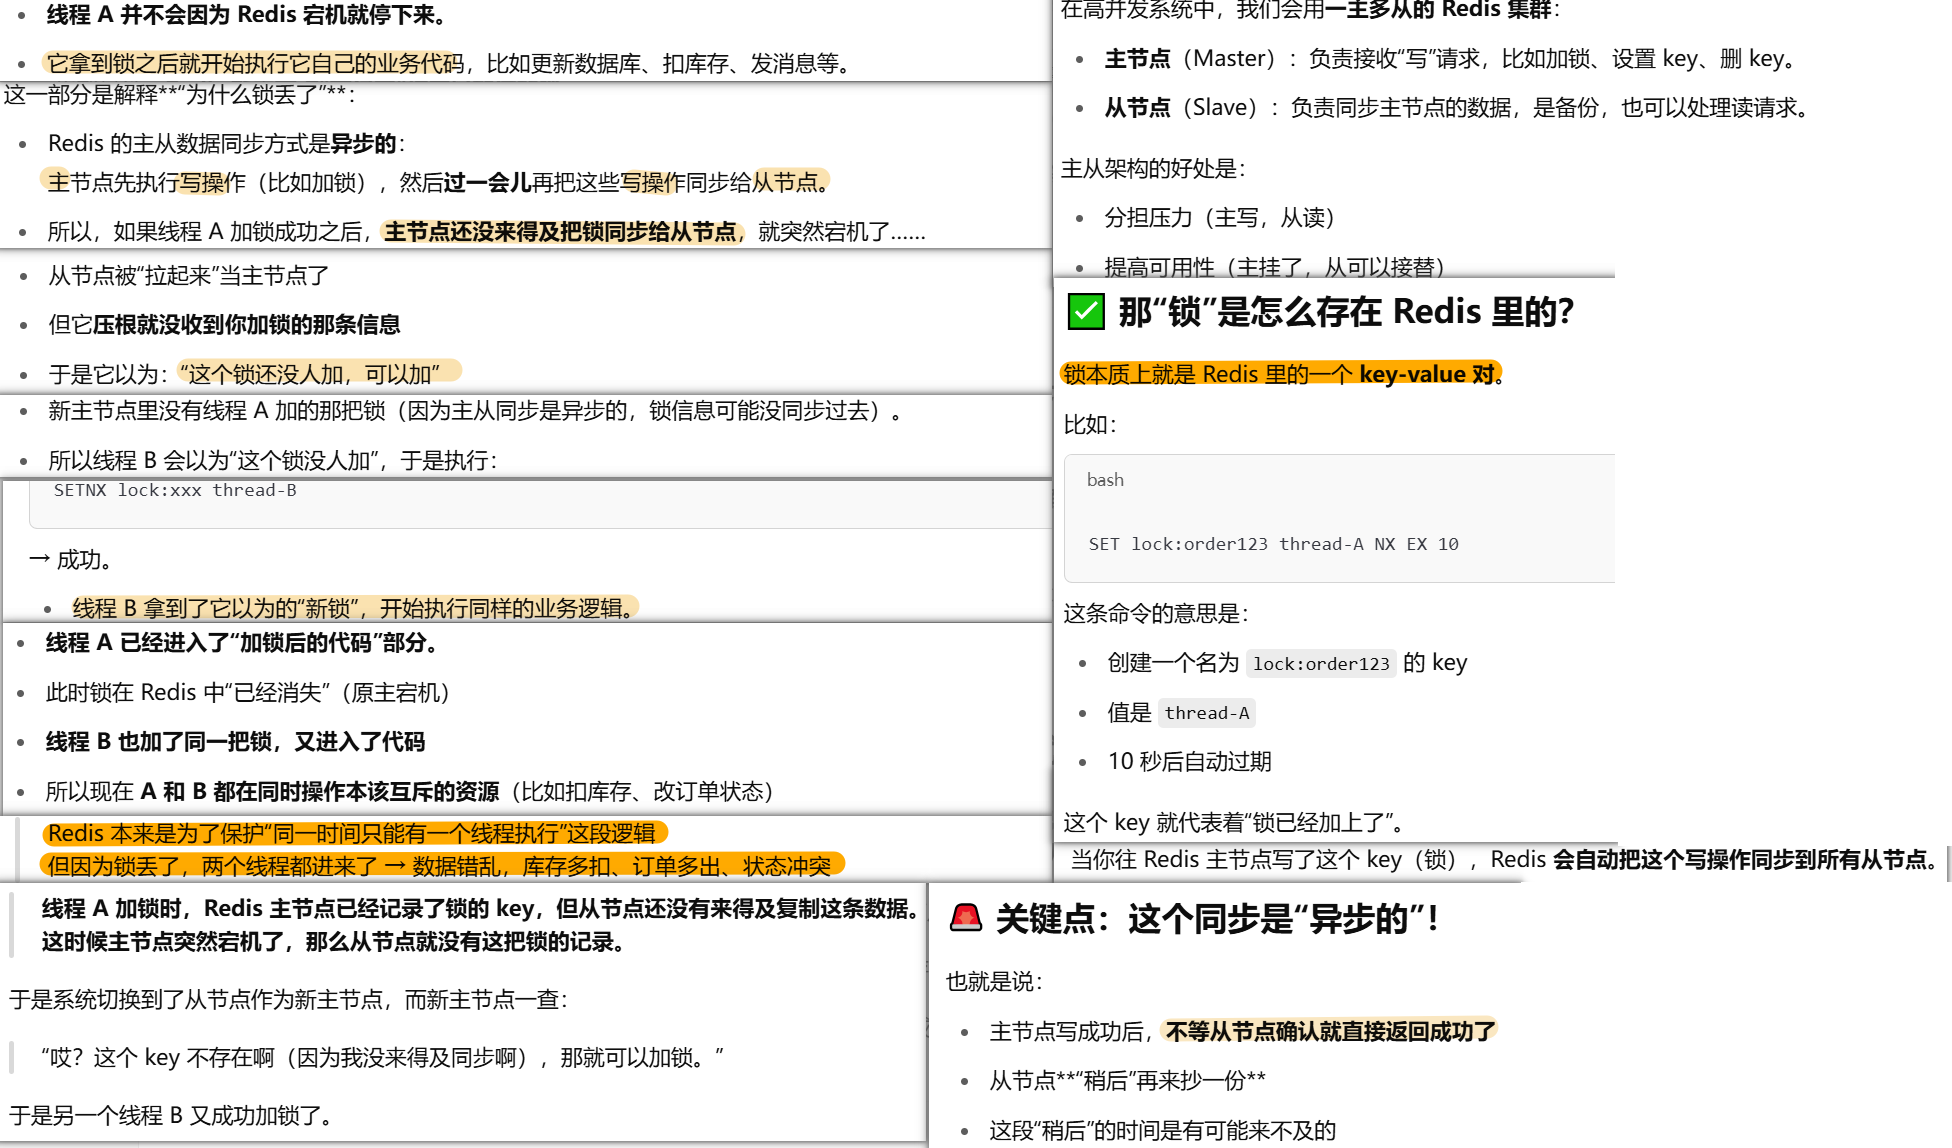
Task: Click the quote starting "哎？这个 key 不存在啊"
Action: point(383,1058)
